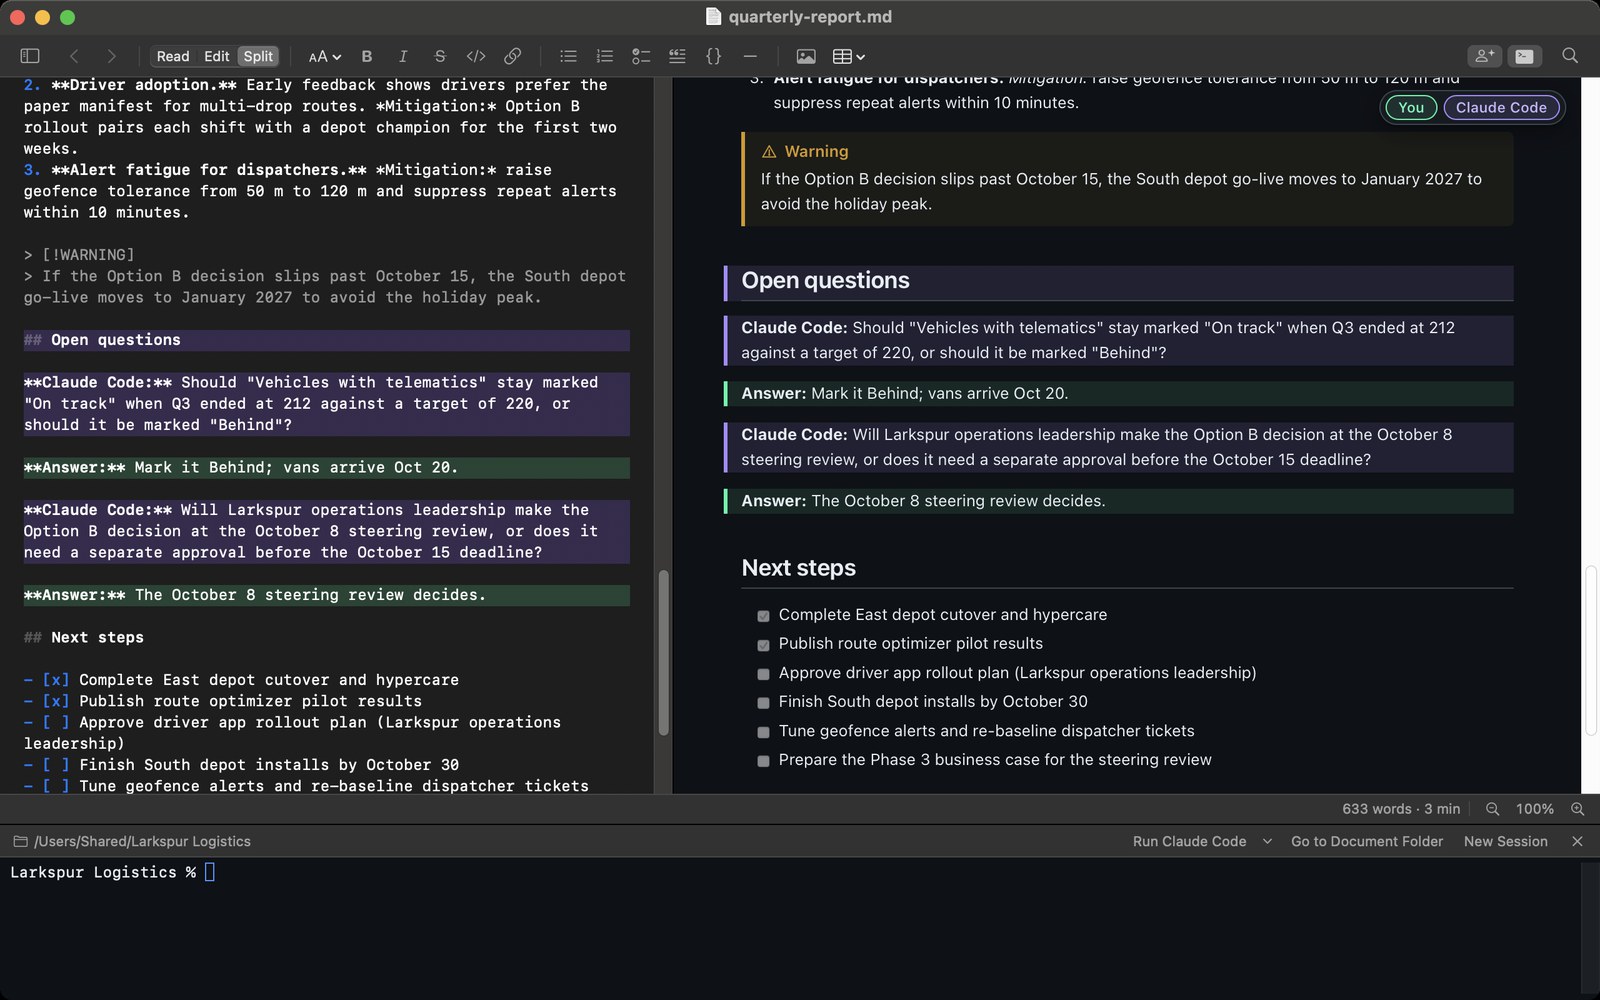Go forward with the right arrow
The image size is (1600, 1000).
coord(111,56)
